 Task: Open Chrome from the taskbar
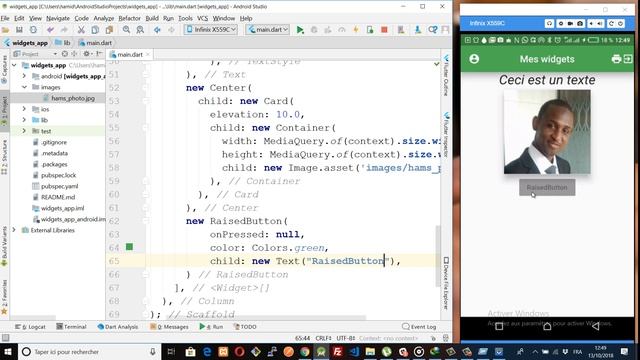(304, 351)
